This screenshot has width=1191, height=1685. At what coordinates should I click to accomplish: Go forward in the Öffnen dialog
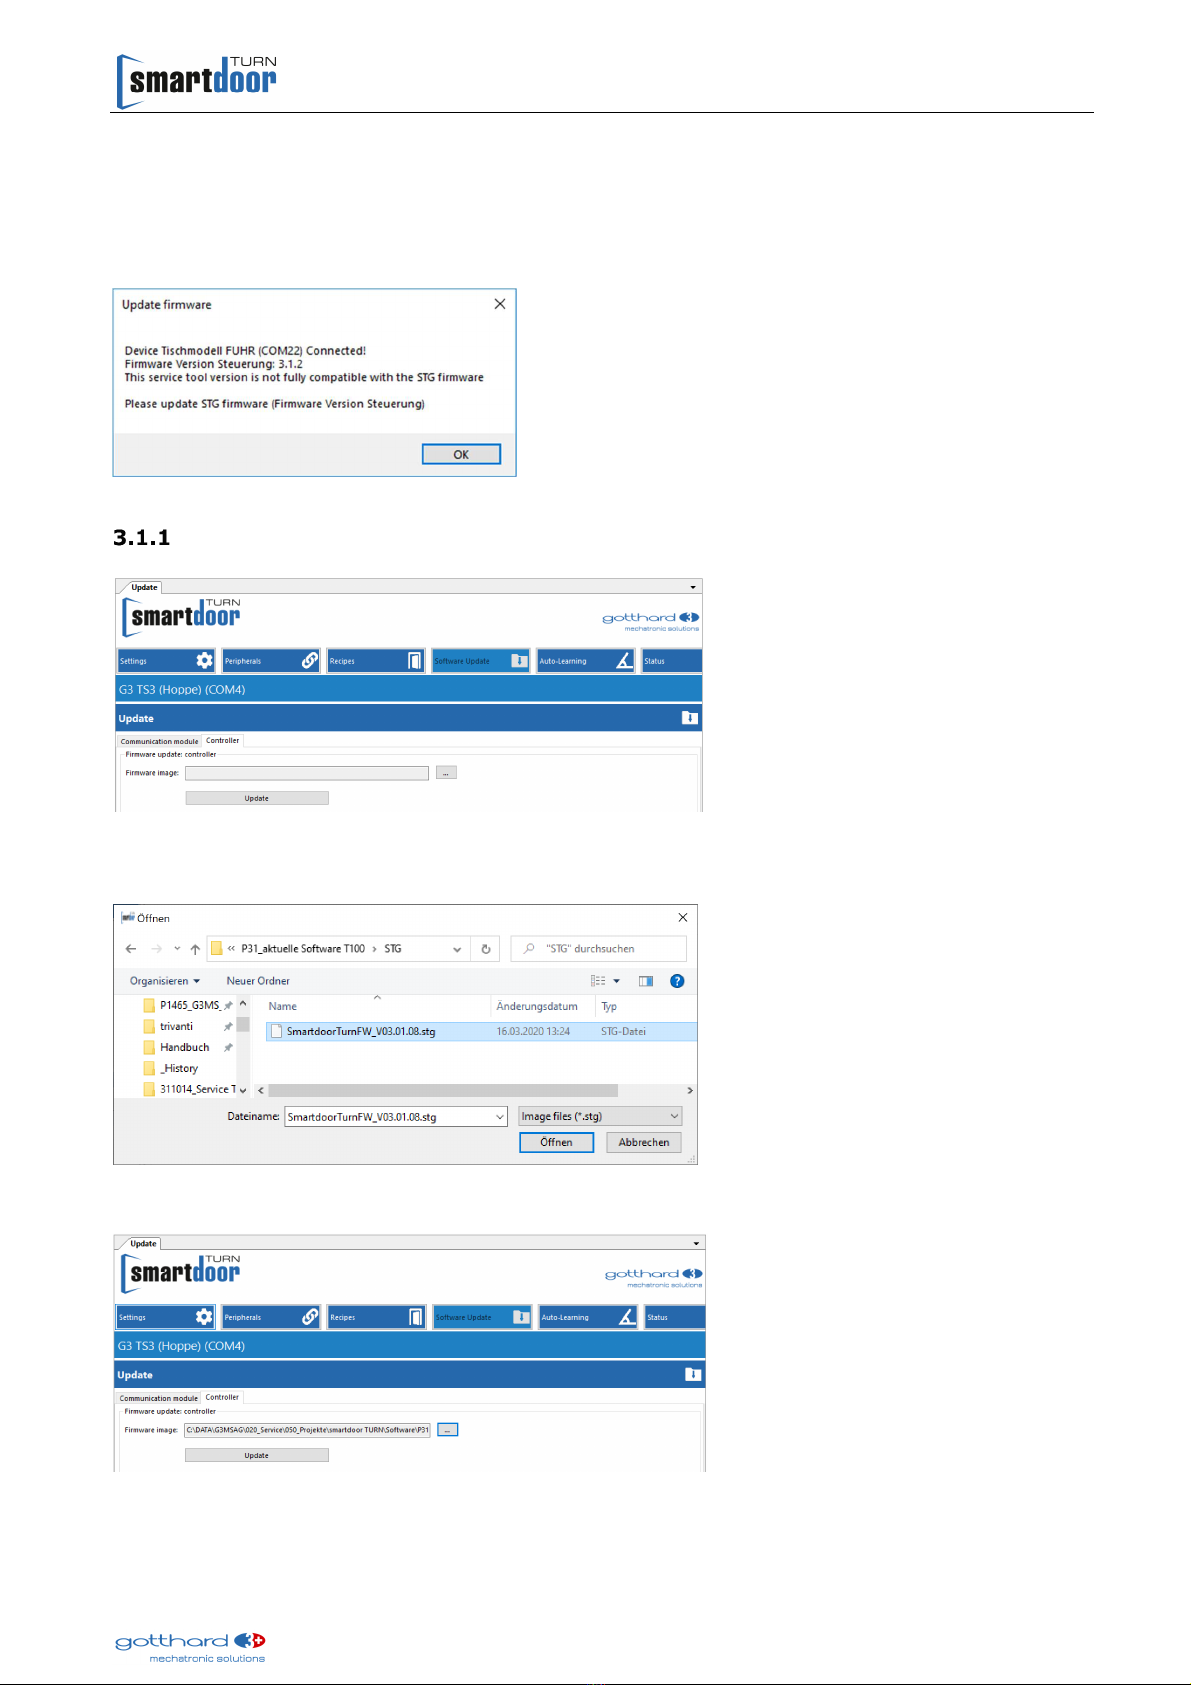(156, 949)
